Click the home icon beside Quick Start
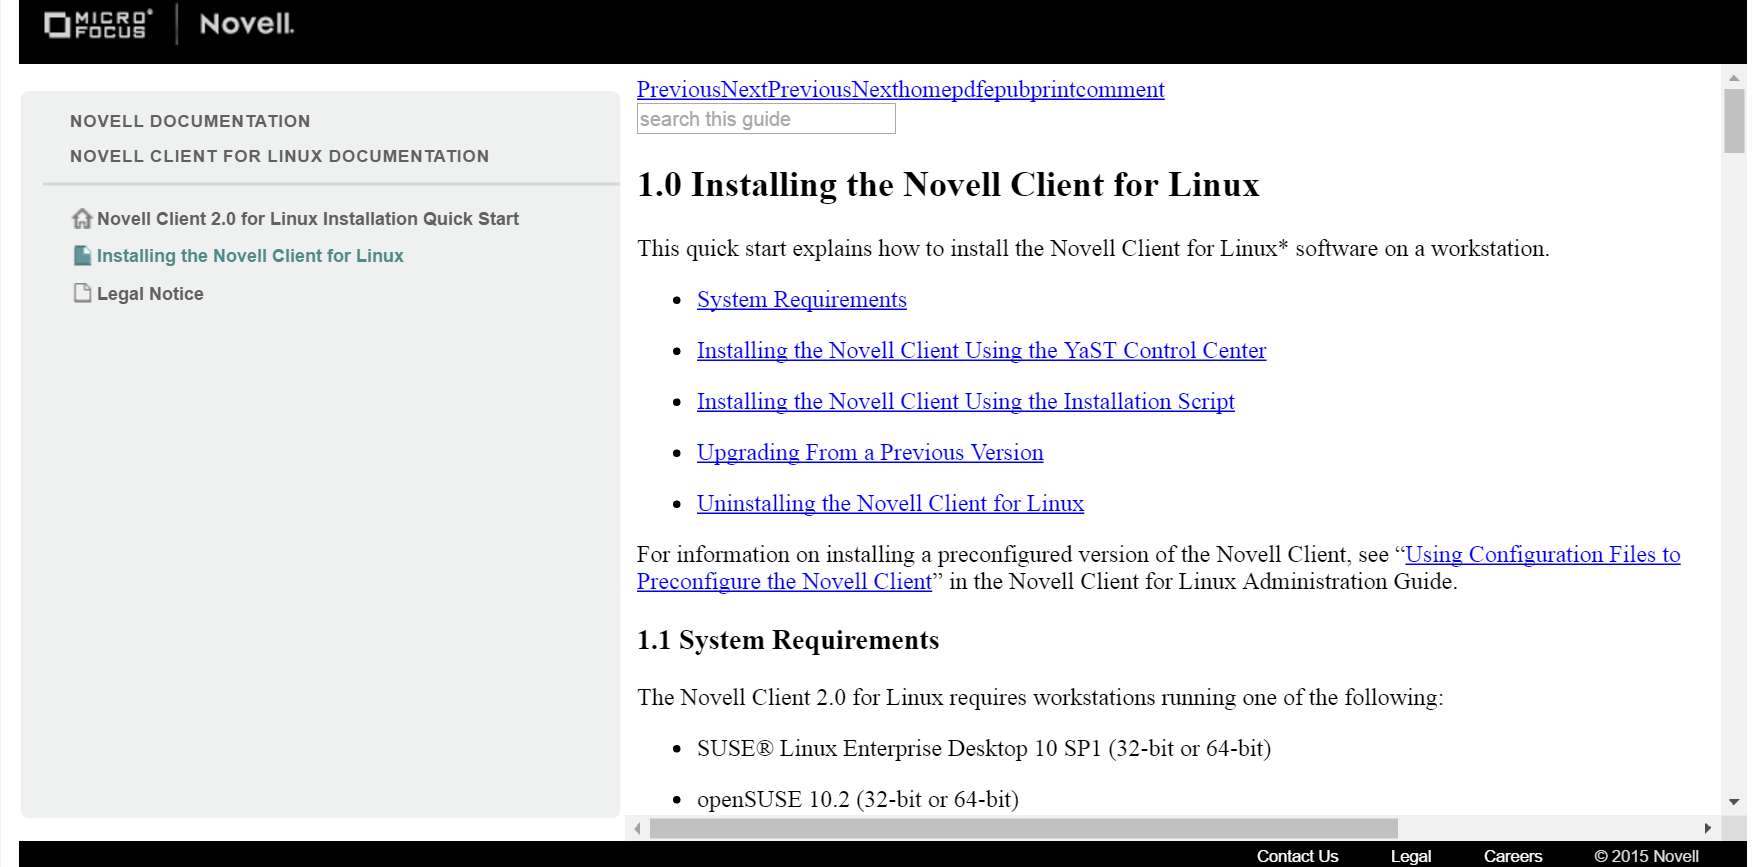 pos(82,218)
